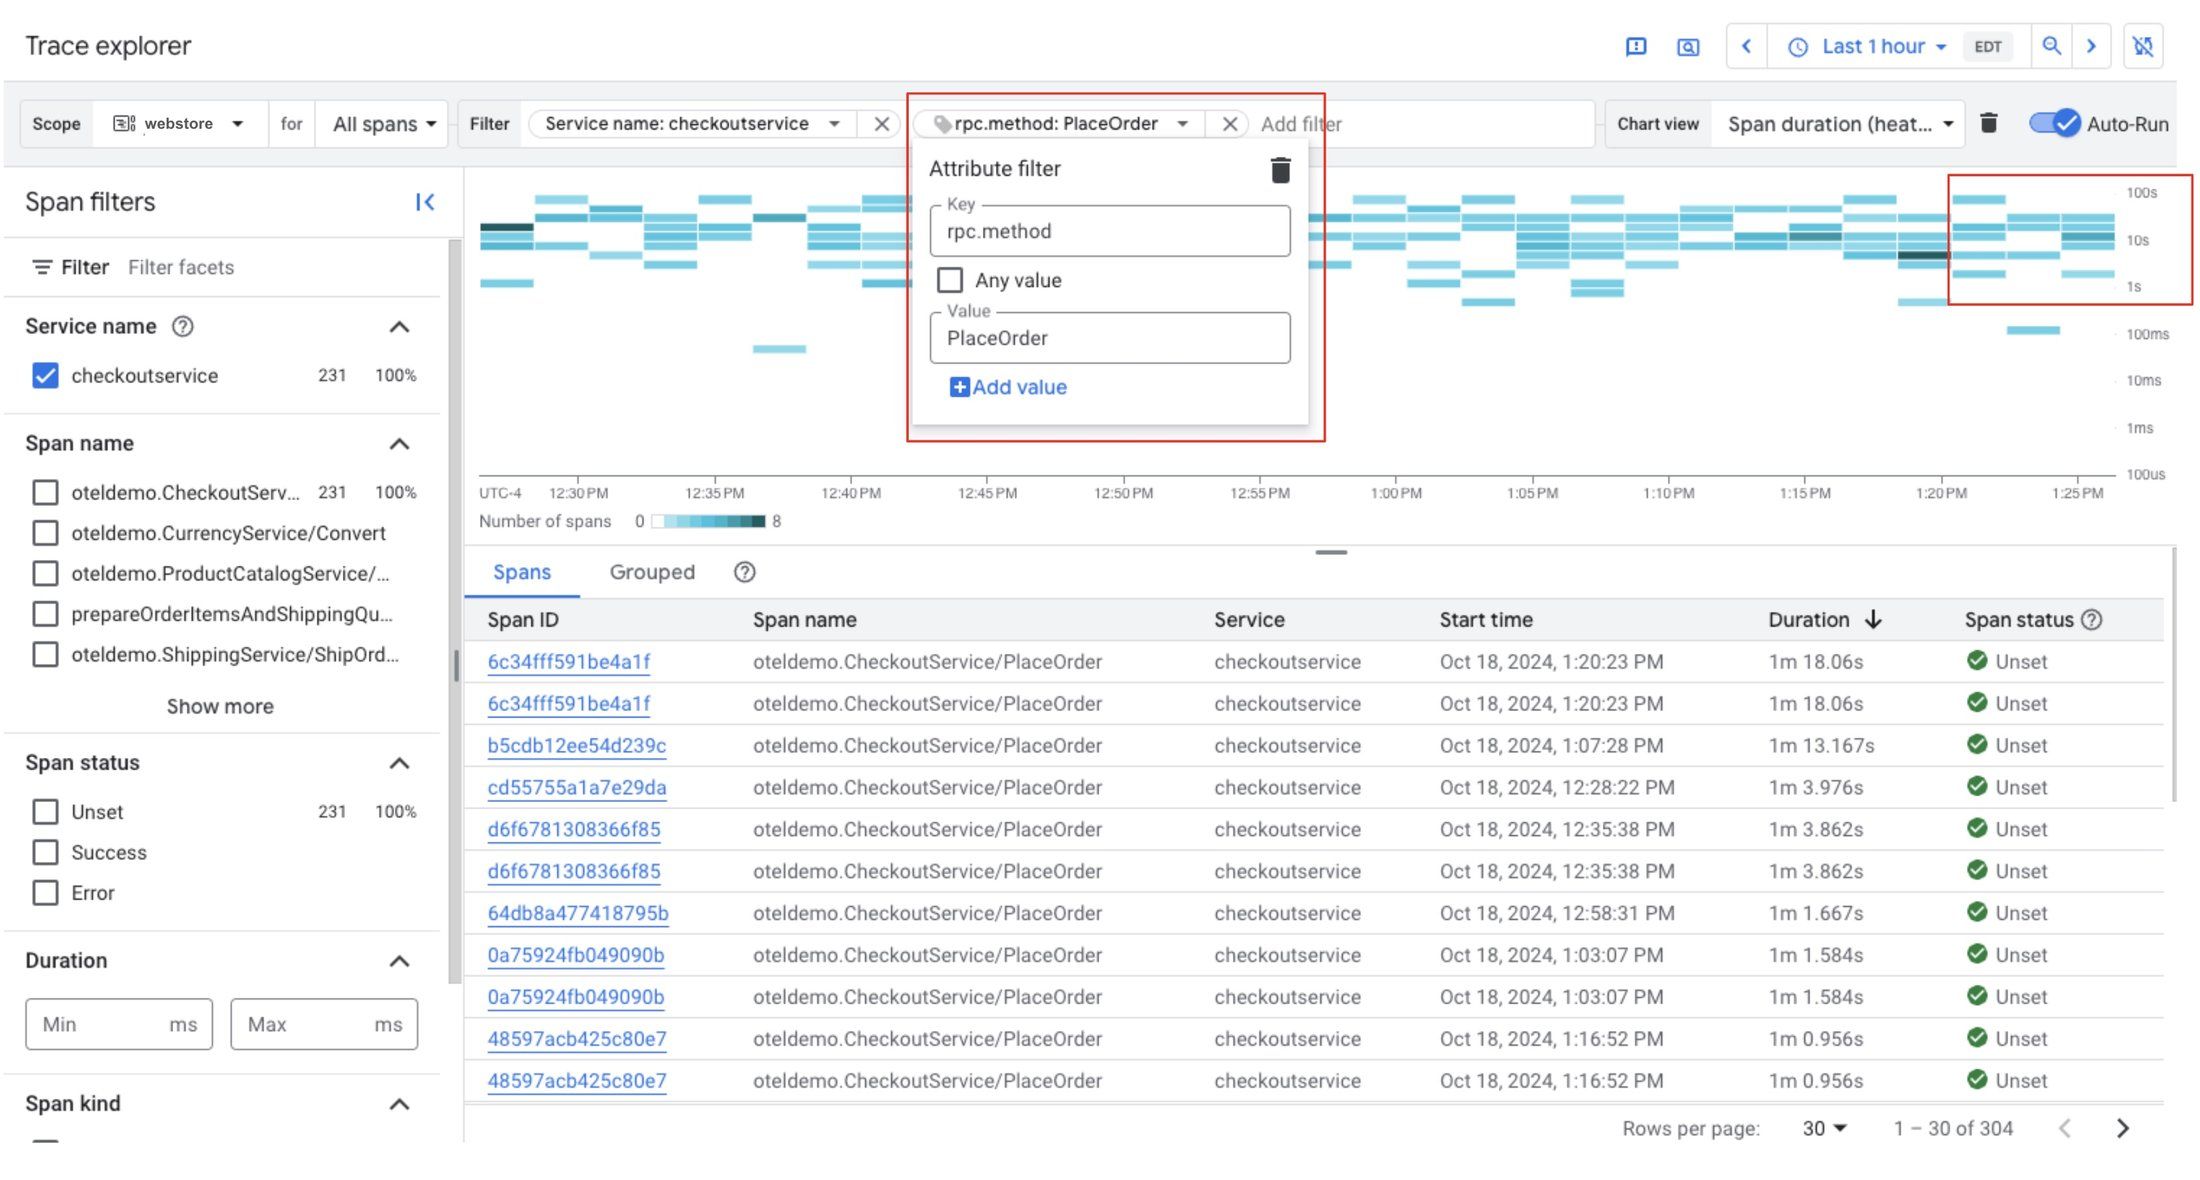Collapse the Span filters panel
2200x1180 pixels.
coord(425,202)
